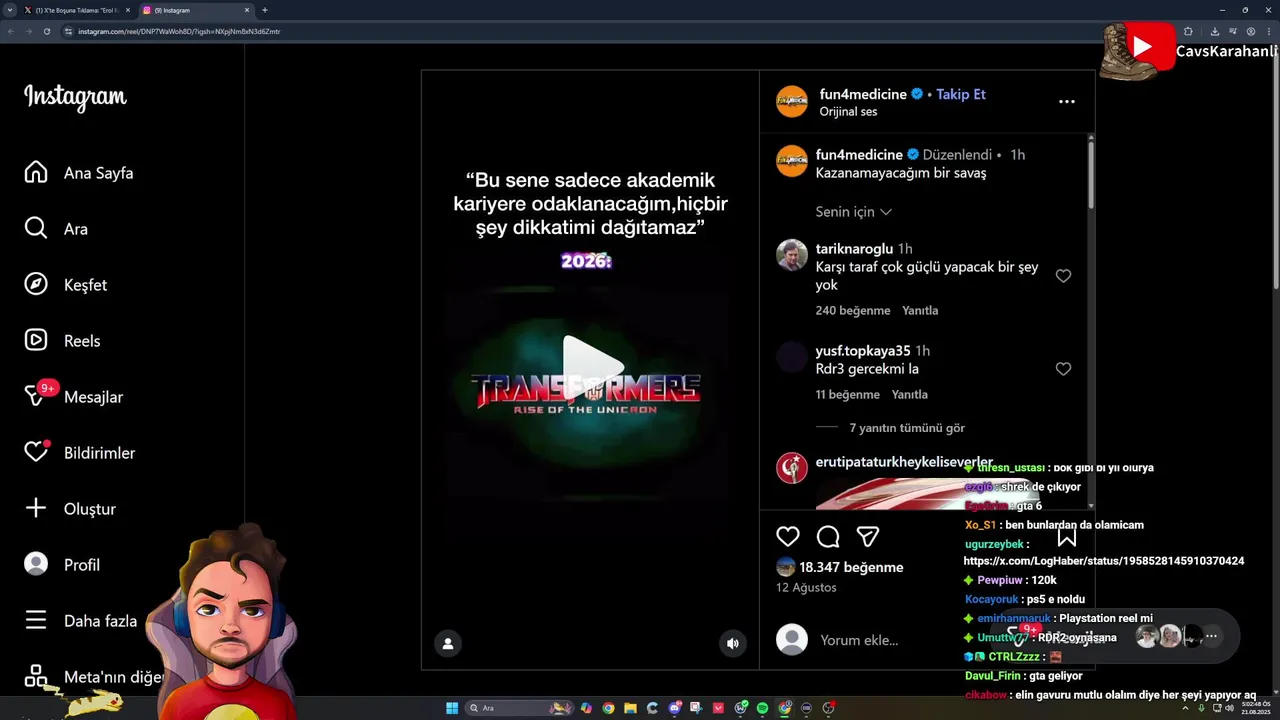View site information icon in address bar
This screenshot has height=720, width=1280.
(x=68, y=31)
